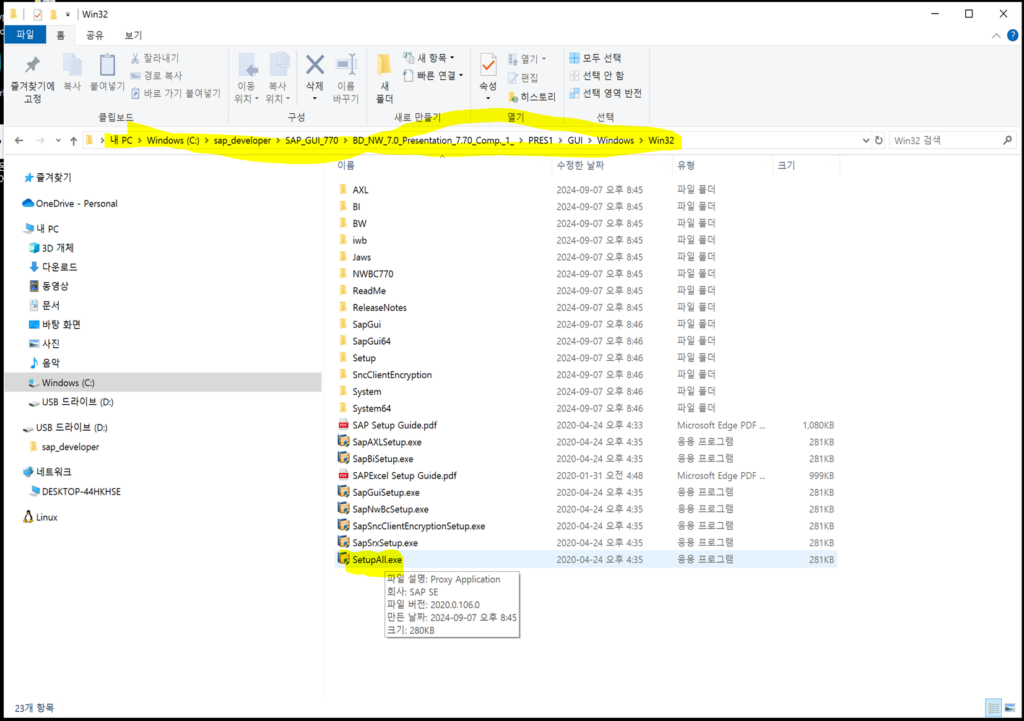Image resolution: width=1024 pixels, height=721 pixels.
Task: Open Easy access (빠른 연결) dropdown
Action: pos(433,76)
